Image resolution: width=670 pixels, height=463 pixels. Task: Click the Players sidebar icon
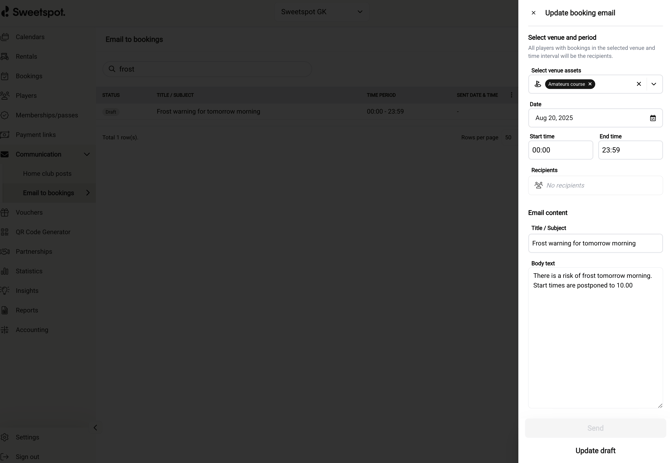5,96
